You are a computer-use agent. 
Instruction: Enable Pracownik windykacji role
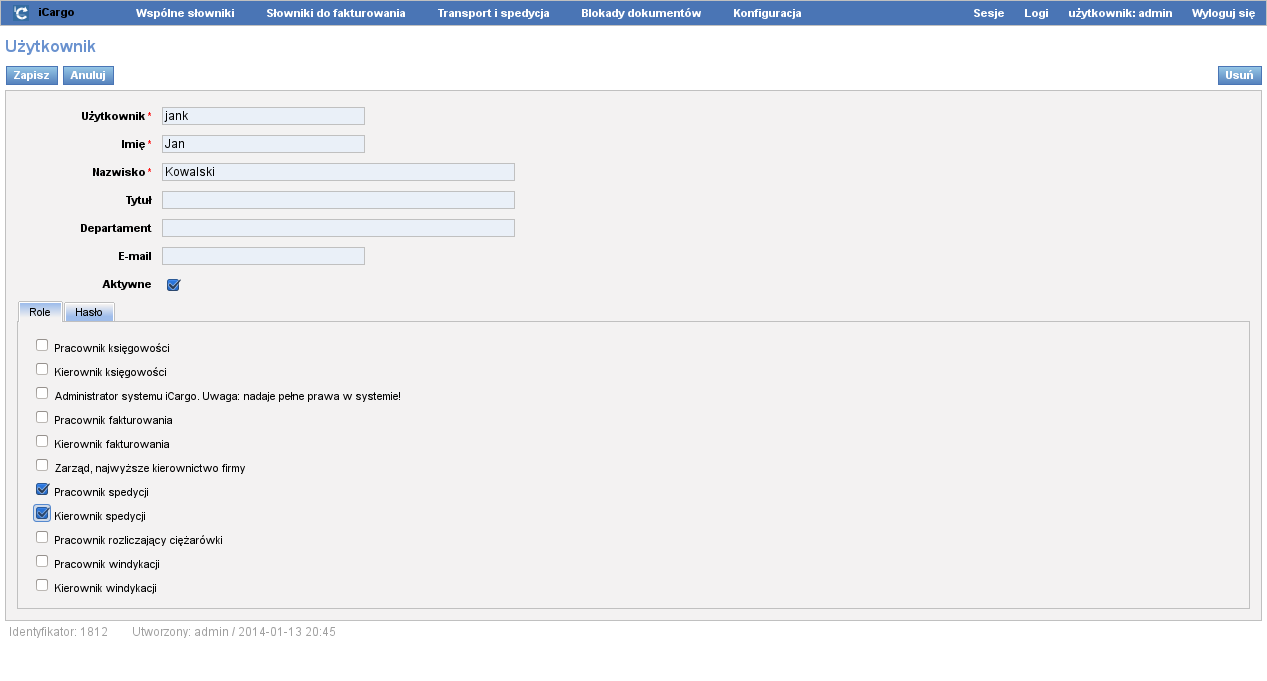pos(42,561)
